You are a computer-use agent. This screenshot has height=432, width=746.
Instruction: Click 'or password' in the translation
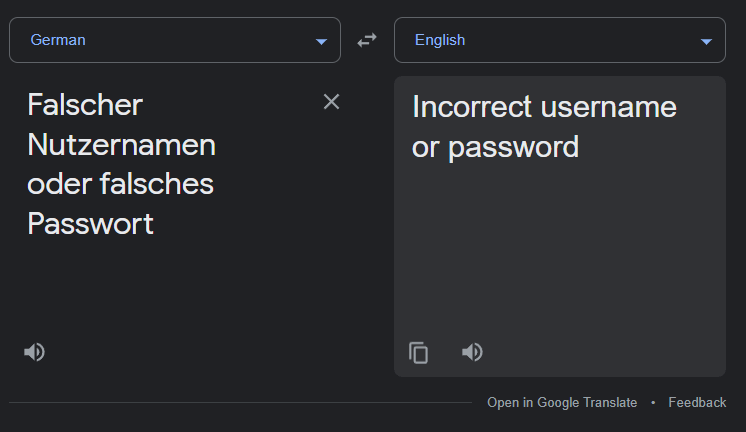click(x=495, y=147)
